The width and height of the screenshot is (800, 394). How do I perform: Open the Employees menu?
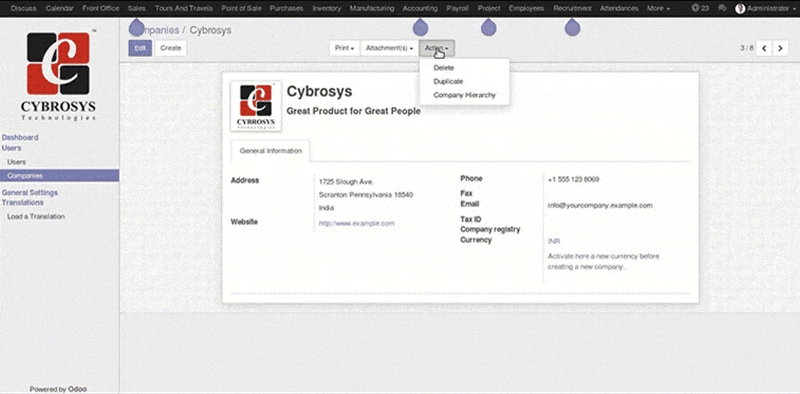[x=527, y=8]
